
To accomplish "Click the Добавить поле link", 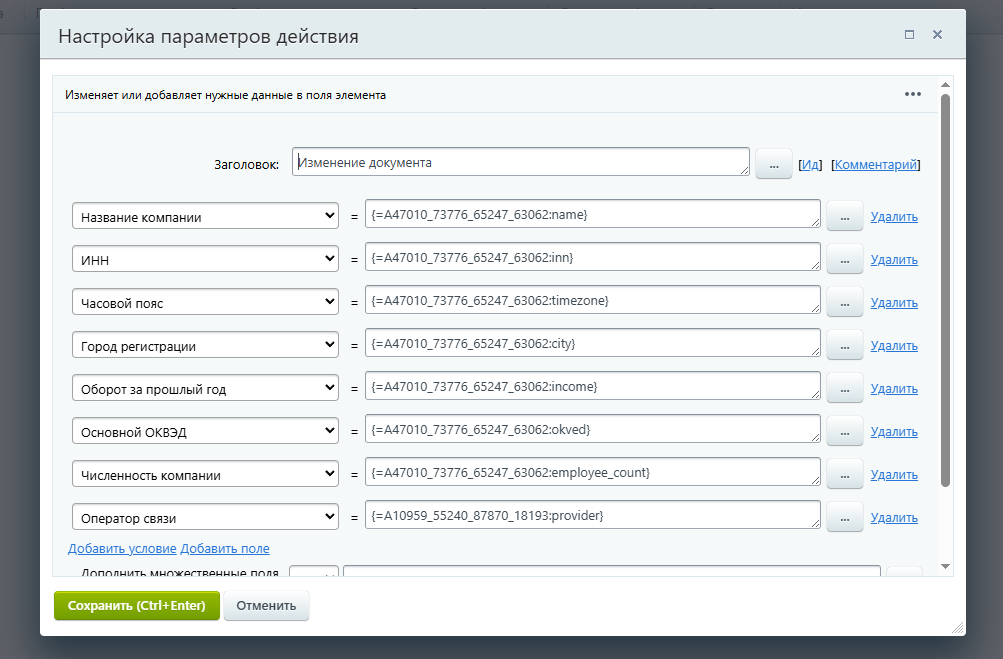I will pyautogui.click(x=225, y=548).
